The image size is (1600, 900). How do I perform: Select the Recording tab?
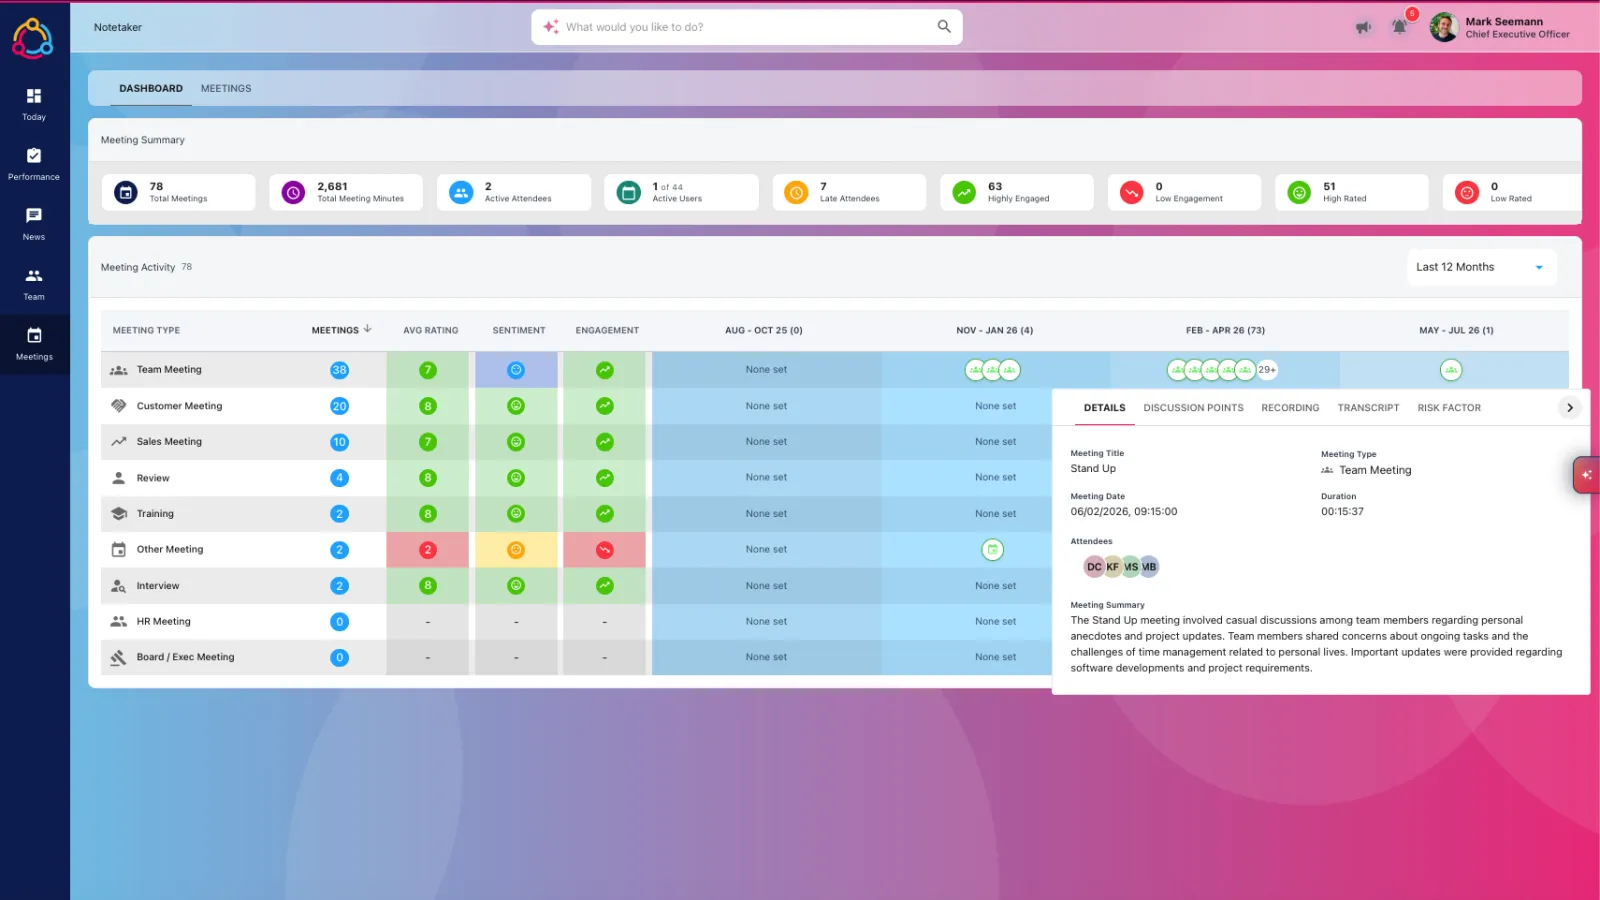pos(1290,408)
